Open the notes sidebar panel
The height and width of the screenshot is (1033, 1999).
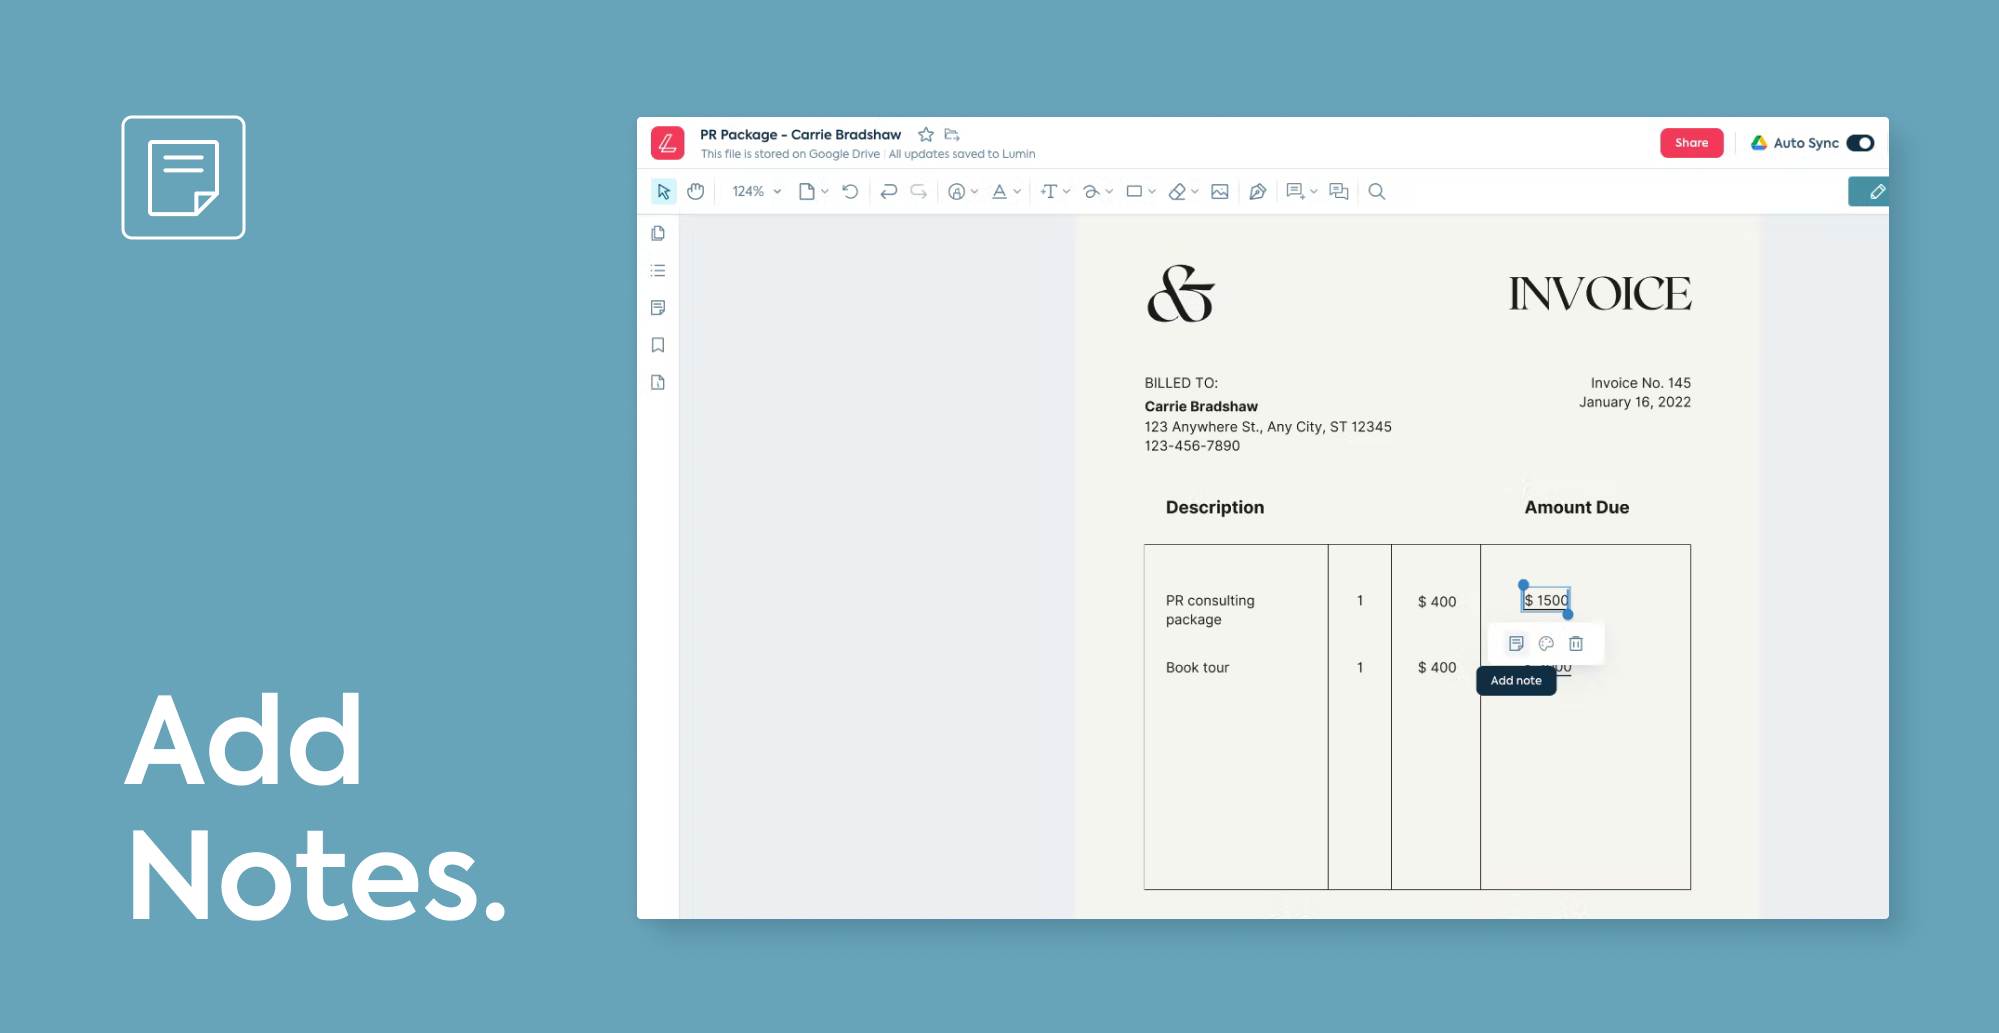click(x=658, y=308)
